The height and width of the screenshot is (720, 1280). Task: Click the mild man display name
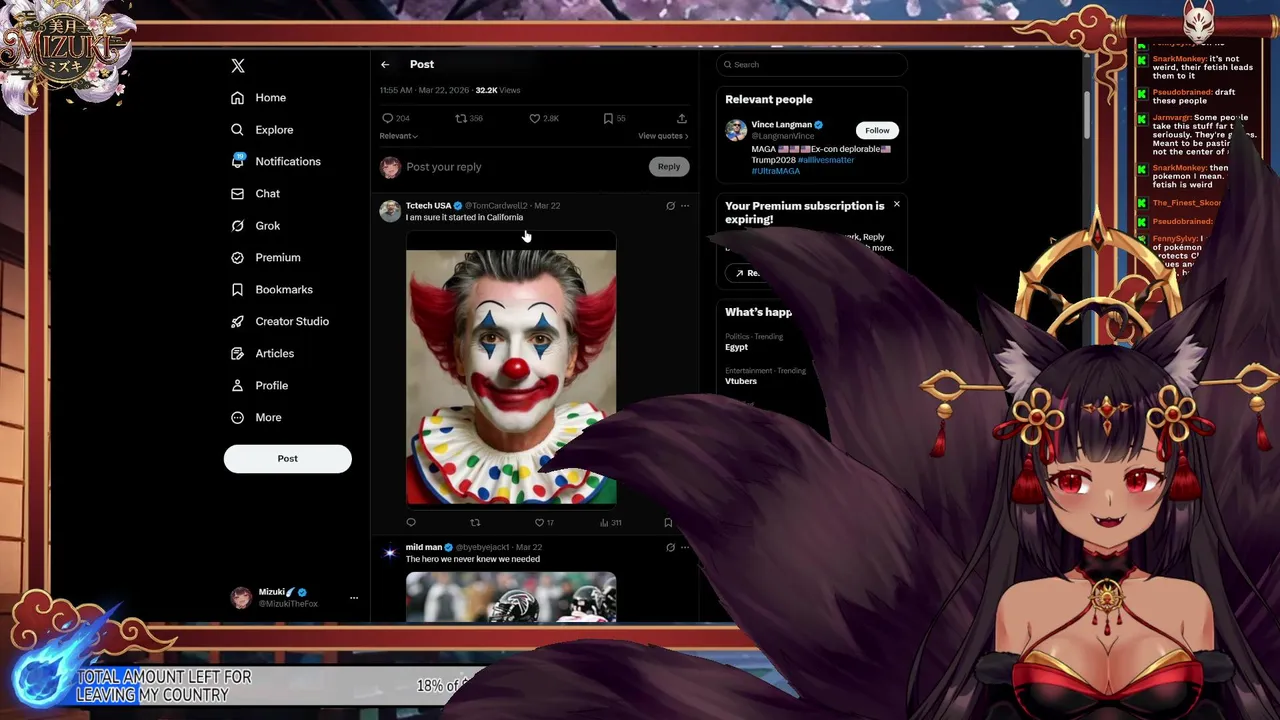click(x=424, y=548)
